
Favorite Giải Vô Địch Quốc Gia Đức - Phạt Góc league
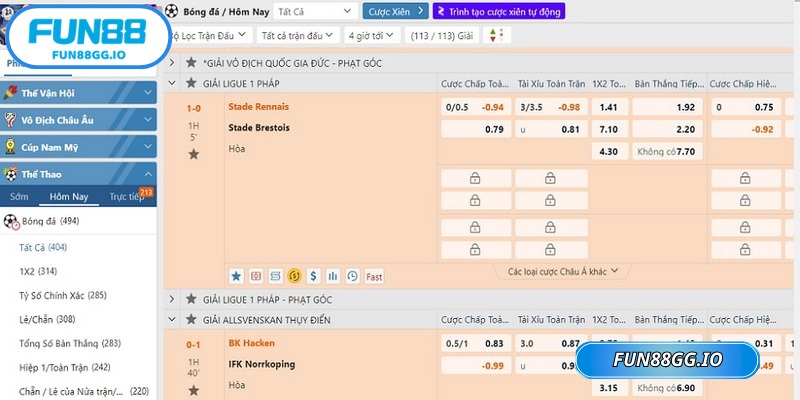click(x=191, y=63)
